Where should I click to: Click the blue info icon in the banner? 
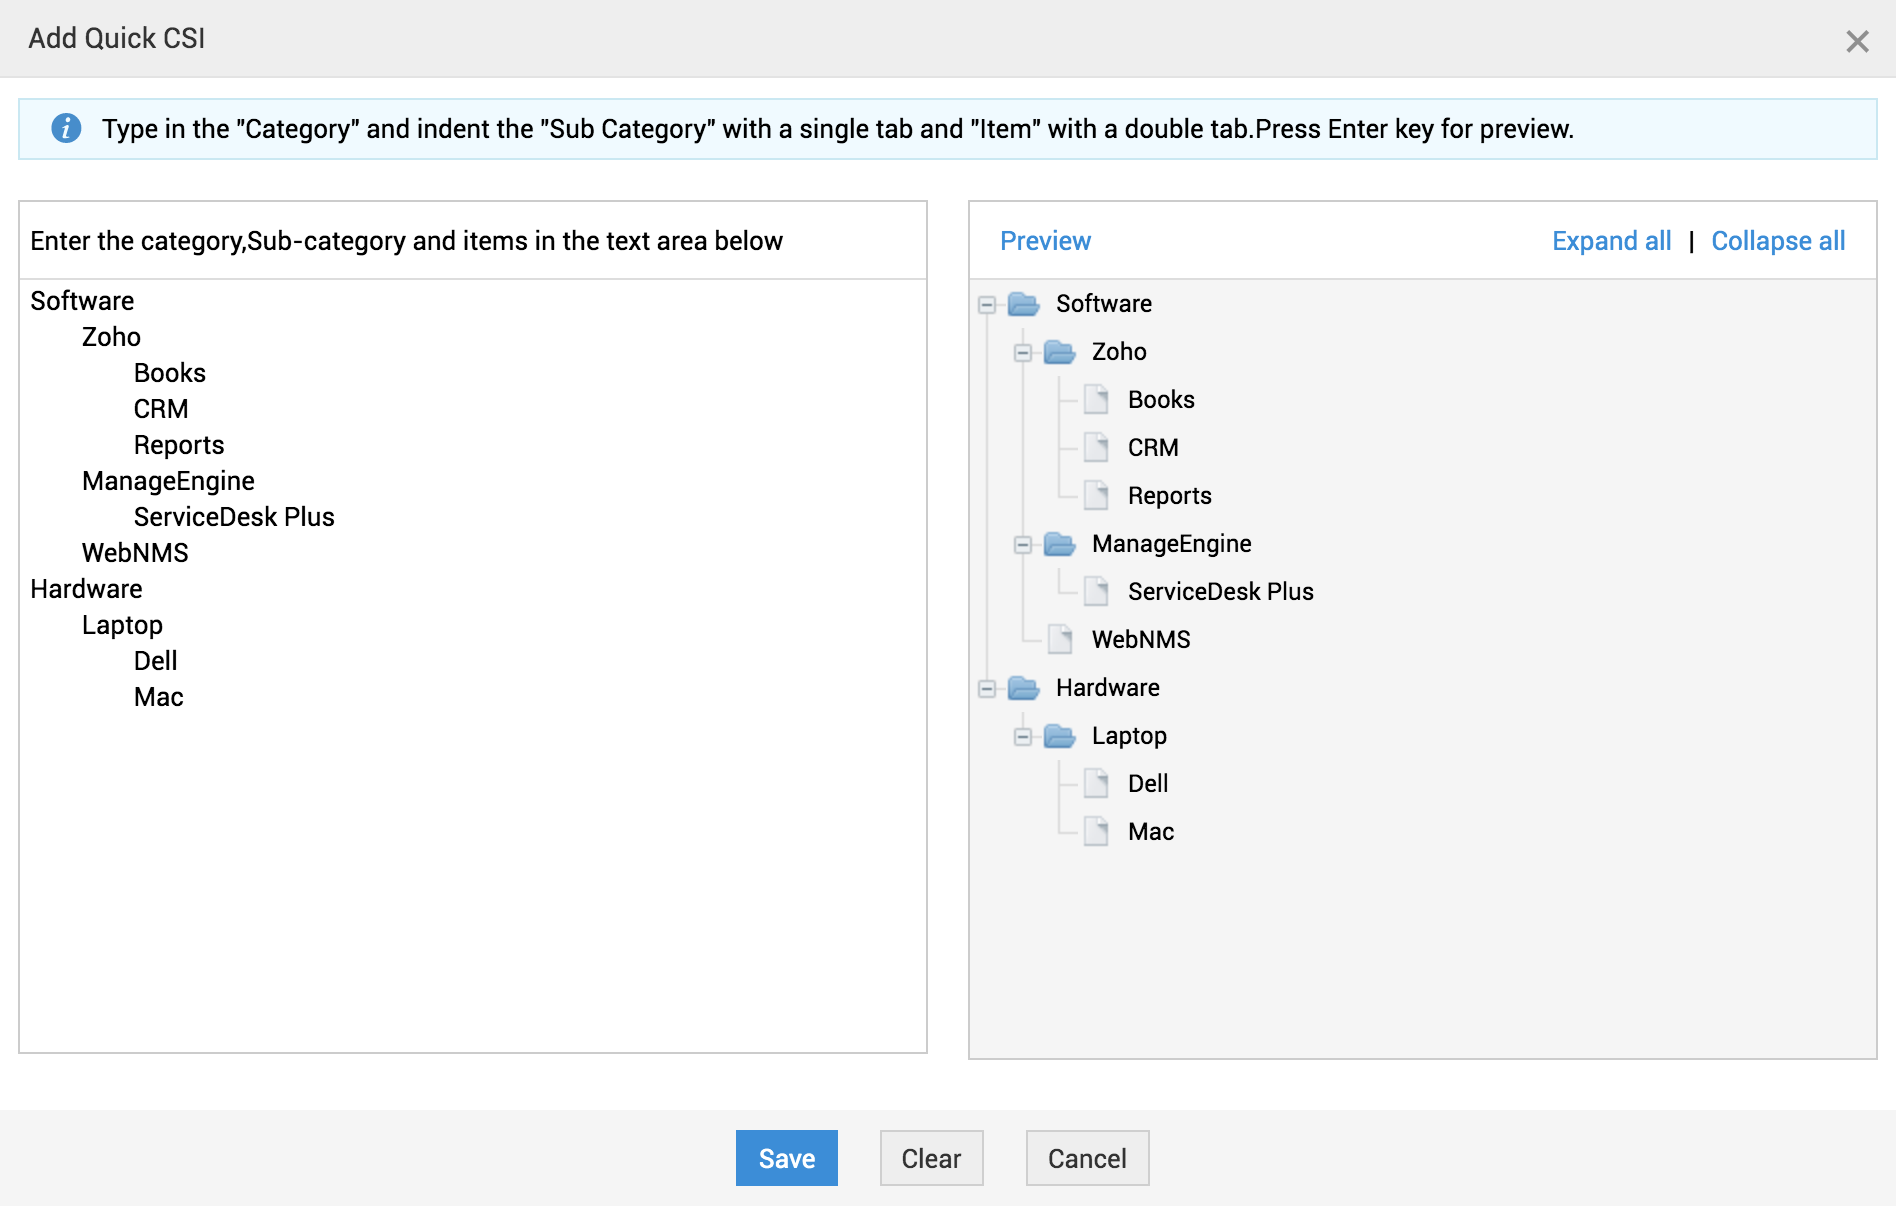66,129
